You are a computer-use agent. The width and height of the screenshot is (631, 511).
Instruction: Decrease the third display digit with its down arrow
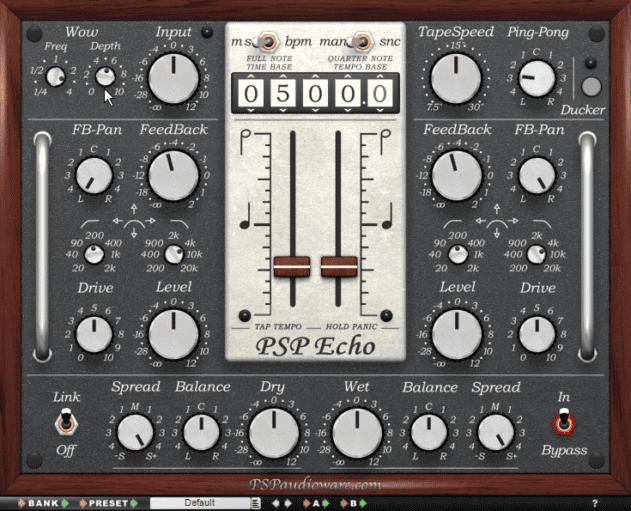[315, 110]
